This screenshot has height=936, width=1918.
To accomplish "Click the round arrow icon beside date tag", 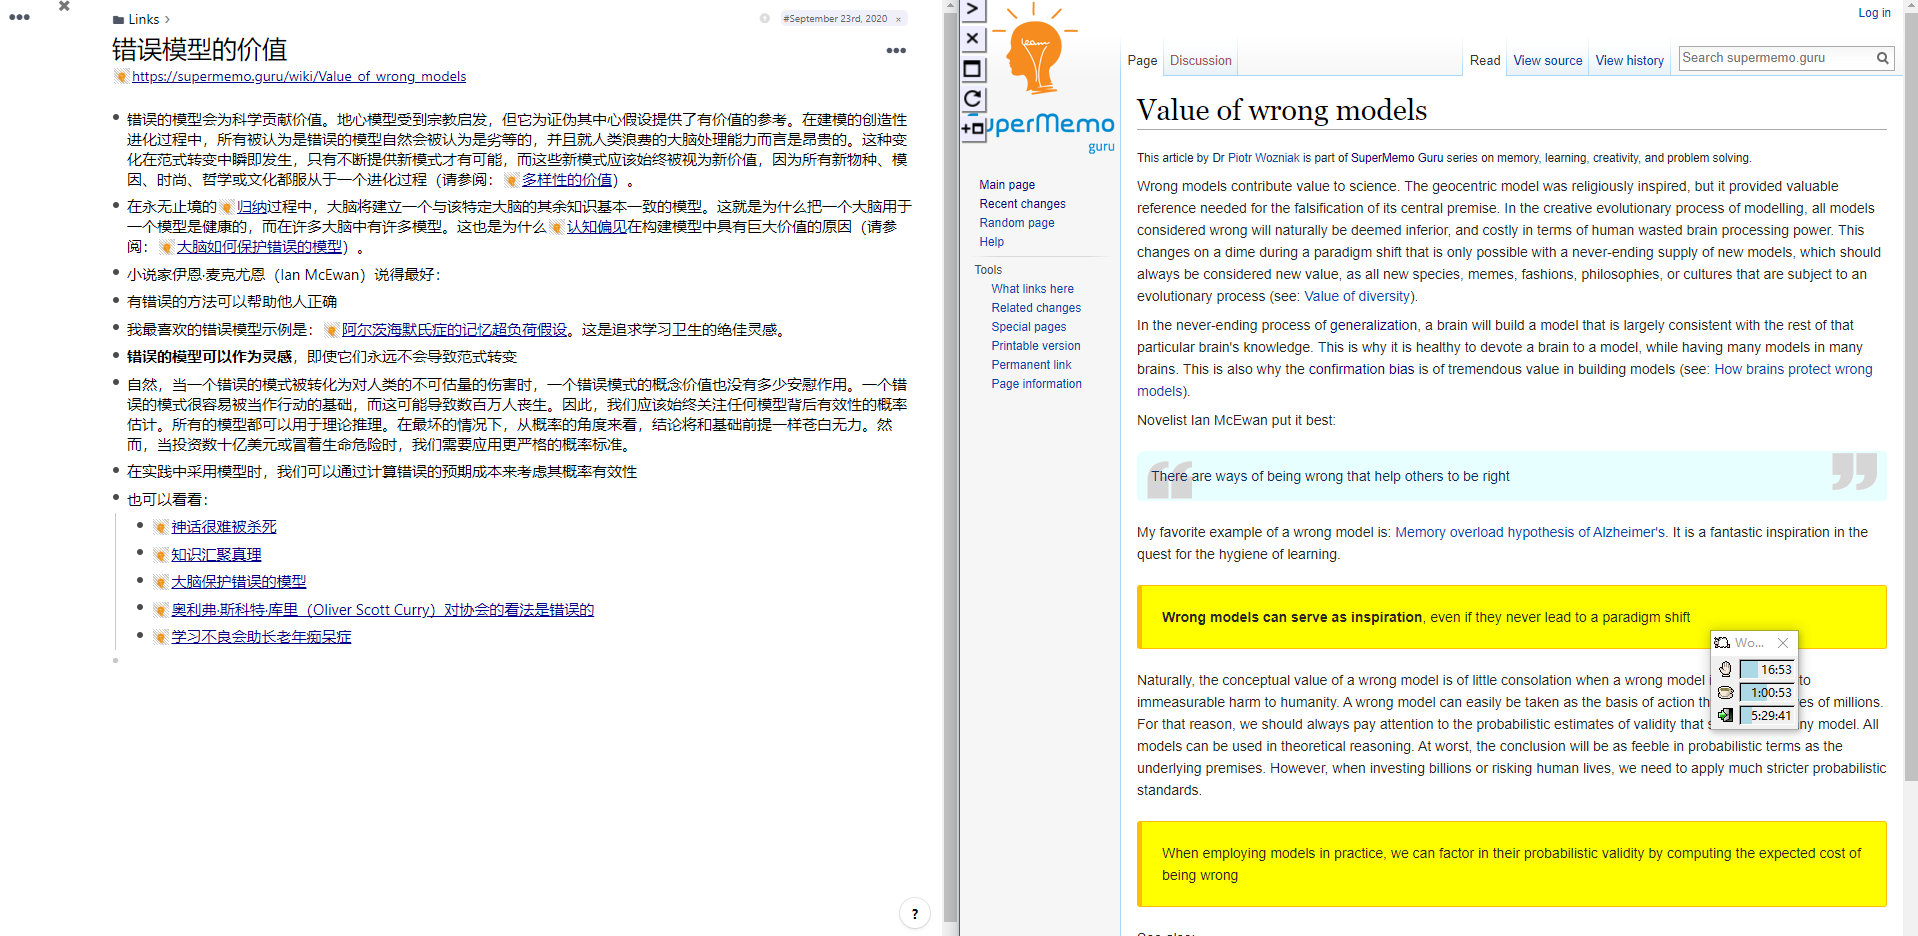I will (765, 18).
